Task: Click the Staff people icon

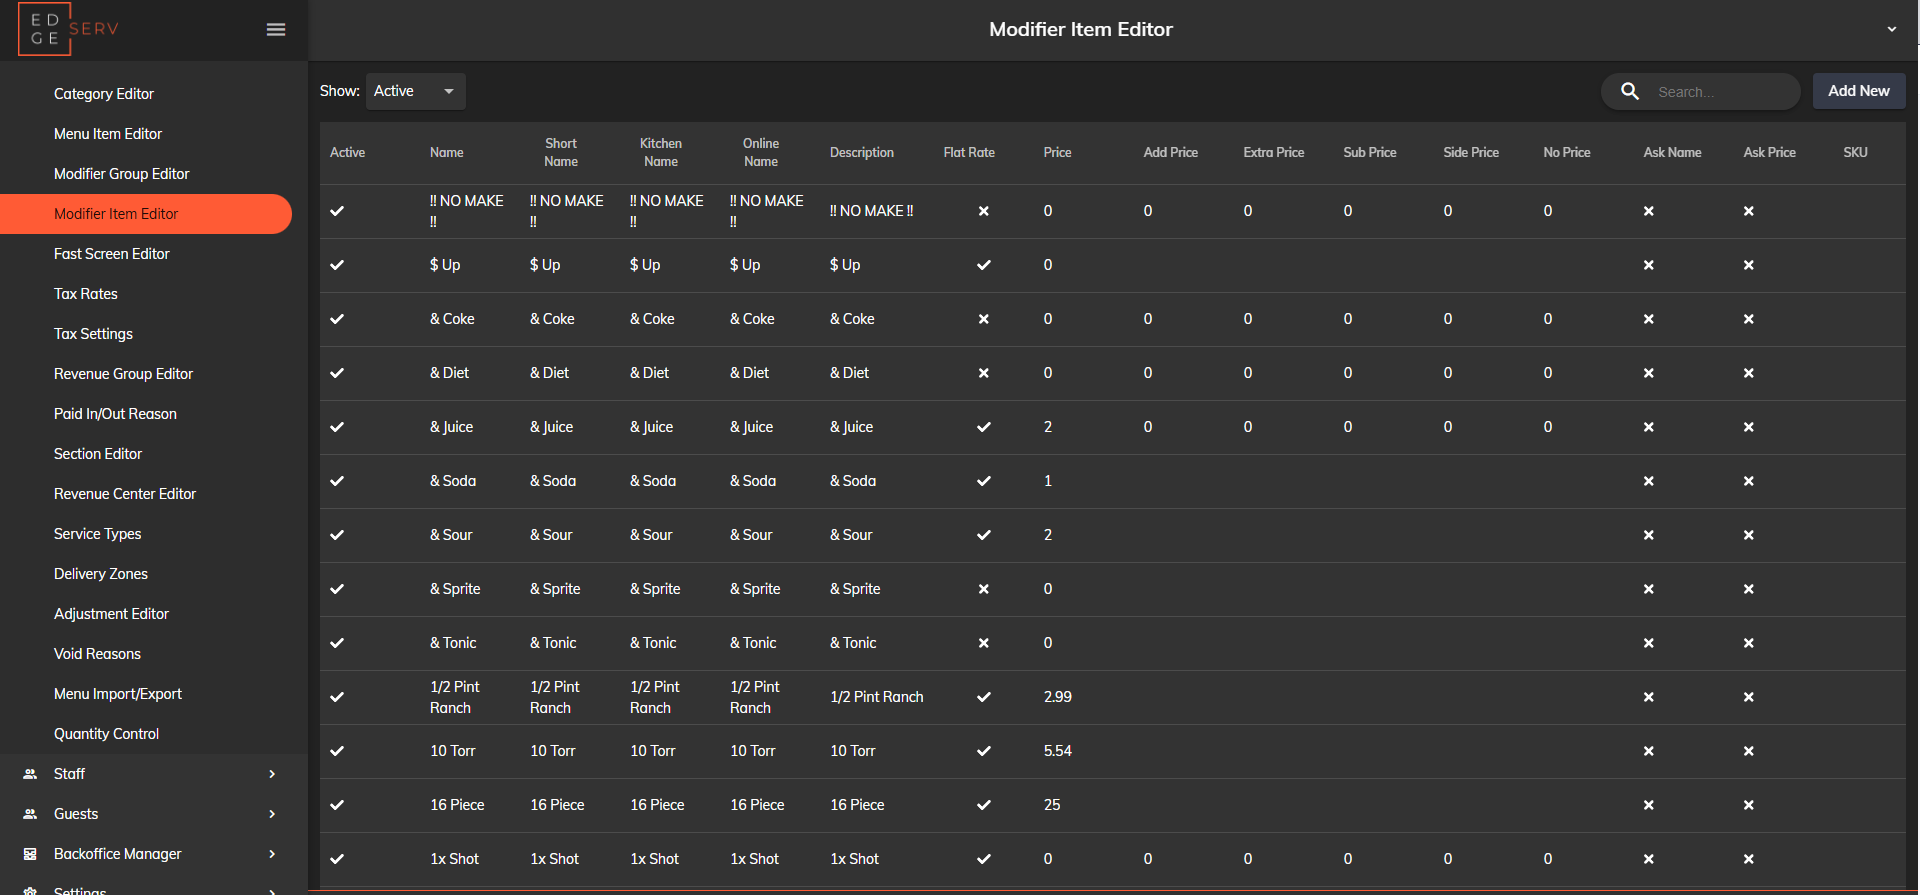Action: pyautogui.click(x=30, y=774)
